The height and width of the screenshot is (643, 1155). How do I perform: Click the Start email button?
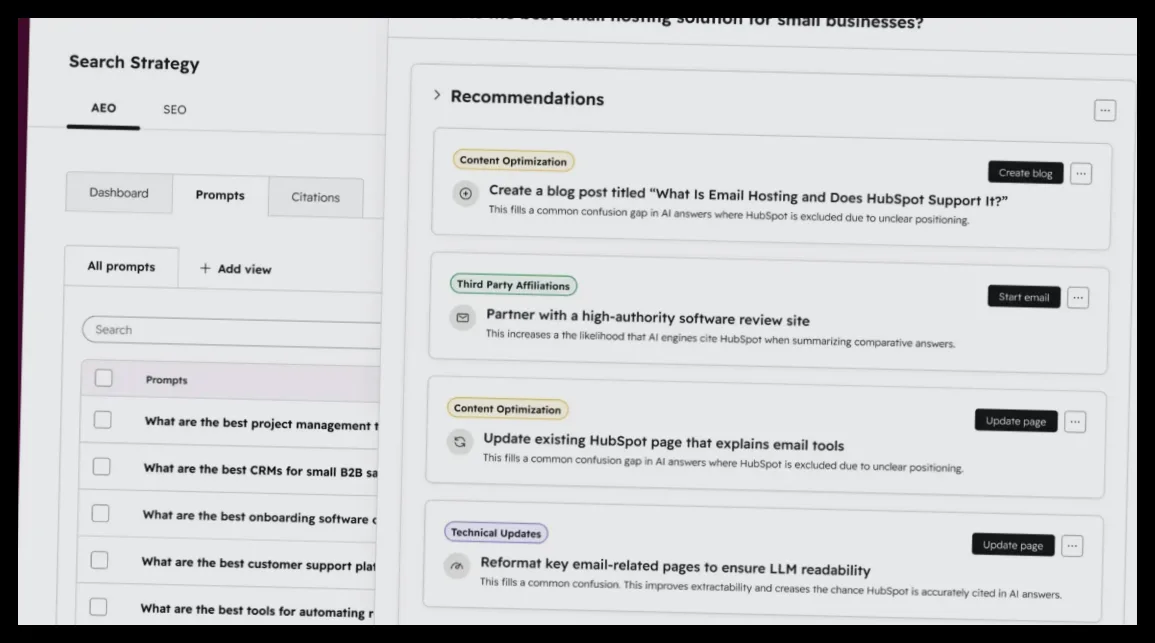coord(1024,297)
